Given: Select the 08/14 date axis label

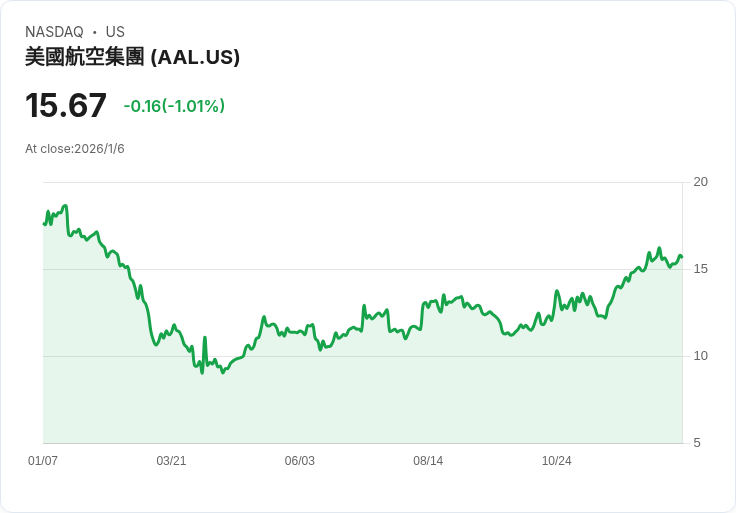Looking at the screenshot, I should coord(428,461).
